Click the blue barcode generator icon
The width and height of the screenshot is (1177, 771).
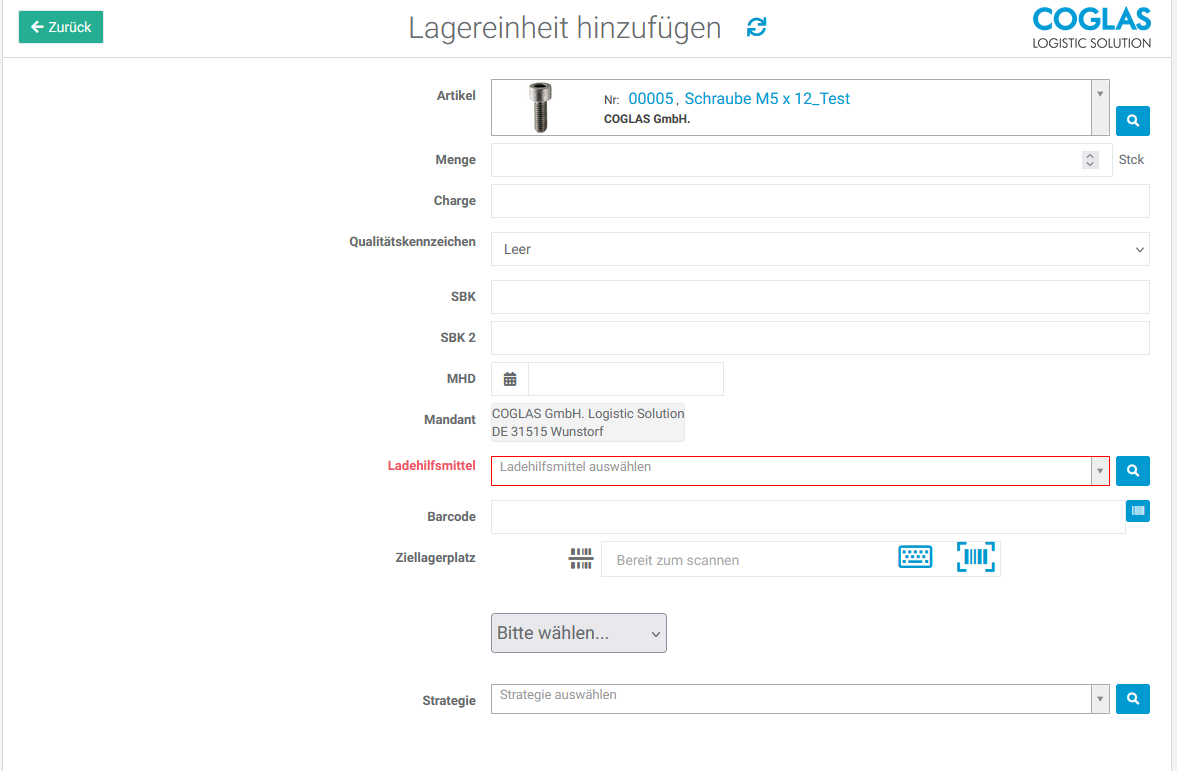pos(1137,511)
